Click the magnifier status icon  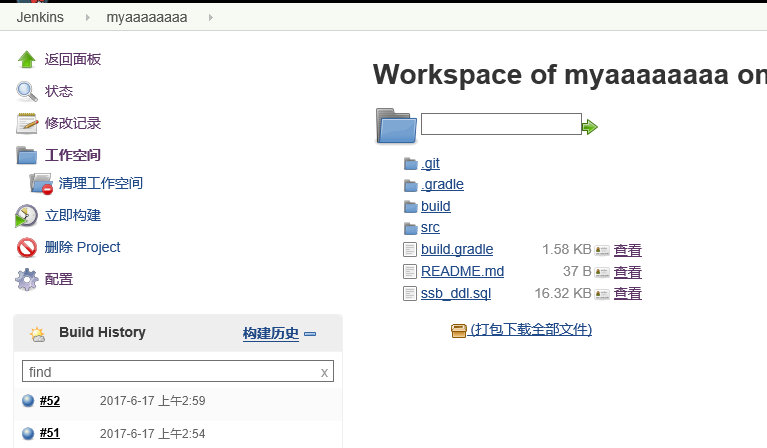pos(27,92)
